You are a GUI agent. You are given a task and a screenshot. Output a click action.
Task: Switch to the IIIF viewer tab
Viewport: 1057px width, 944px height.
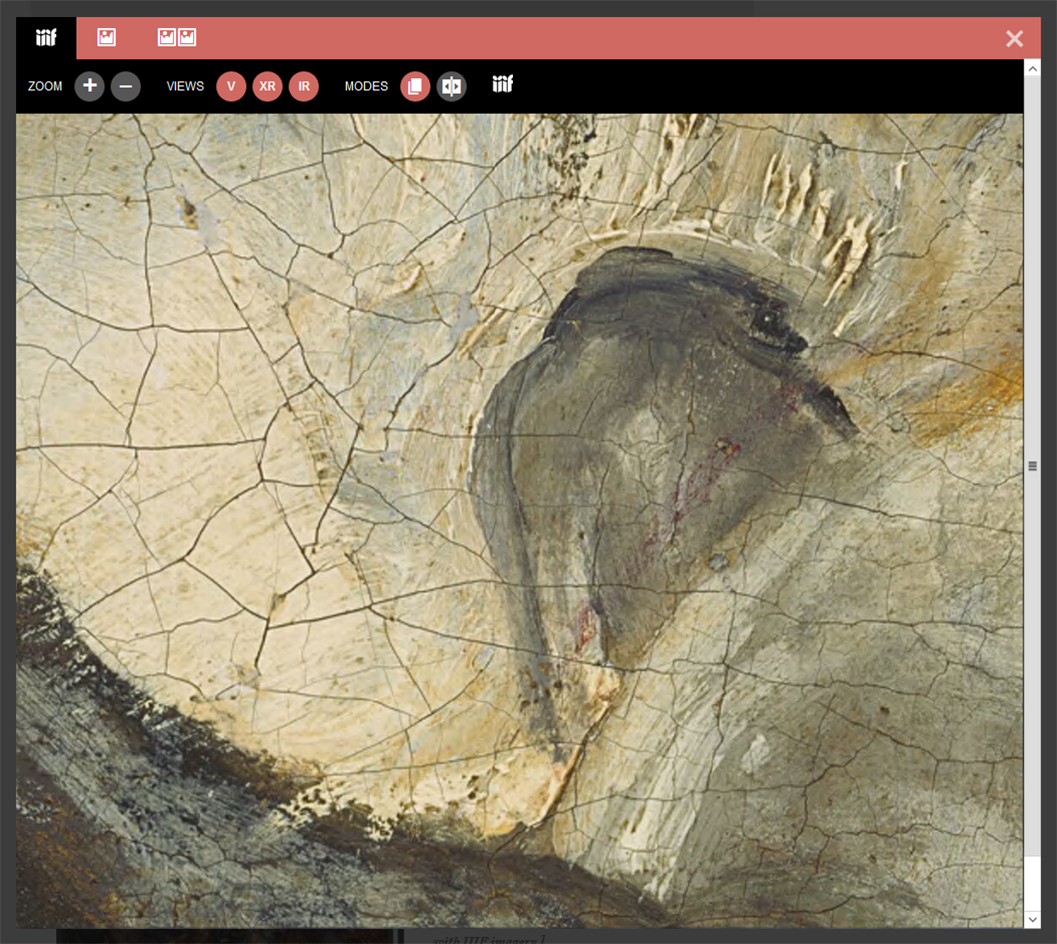click(46, 38)
